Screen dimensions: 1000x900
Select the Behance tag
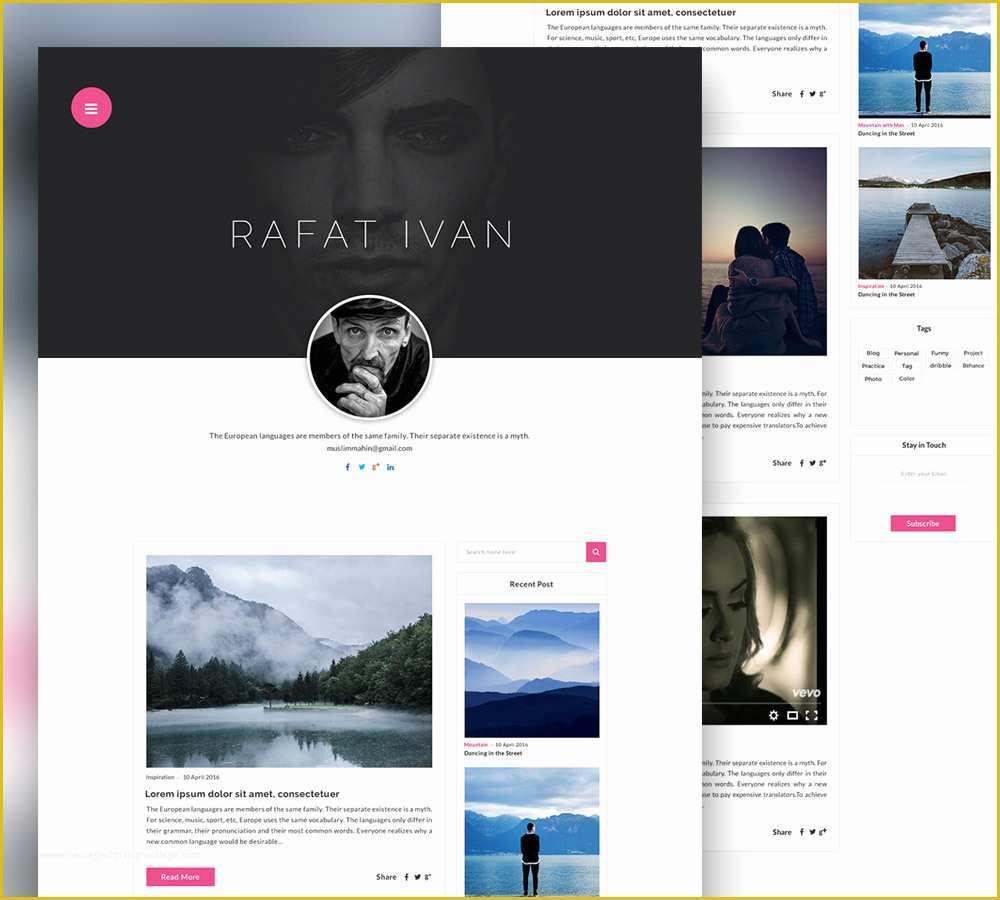point(973,366)
